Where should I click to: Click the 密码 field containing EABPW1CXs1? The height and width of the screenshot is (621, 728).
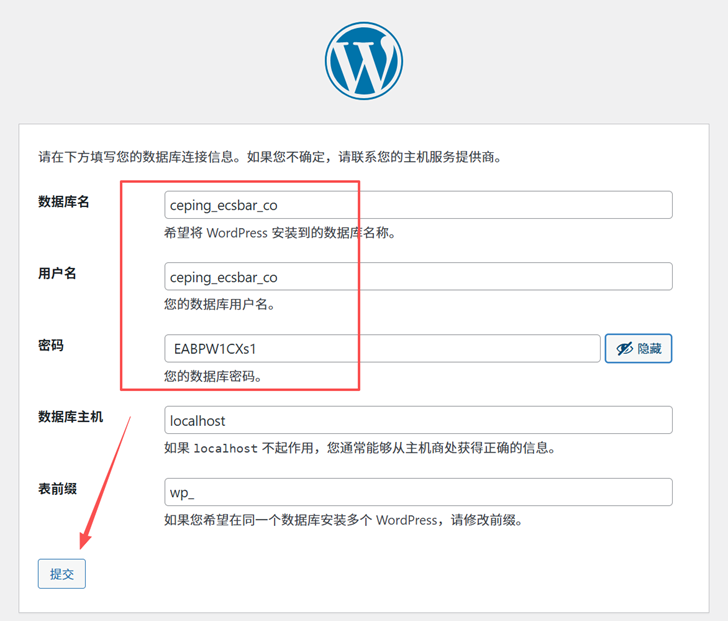pyautogui.click(x=382, y=349)
